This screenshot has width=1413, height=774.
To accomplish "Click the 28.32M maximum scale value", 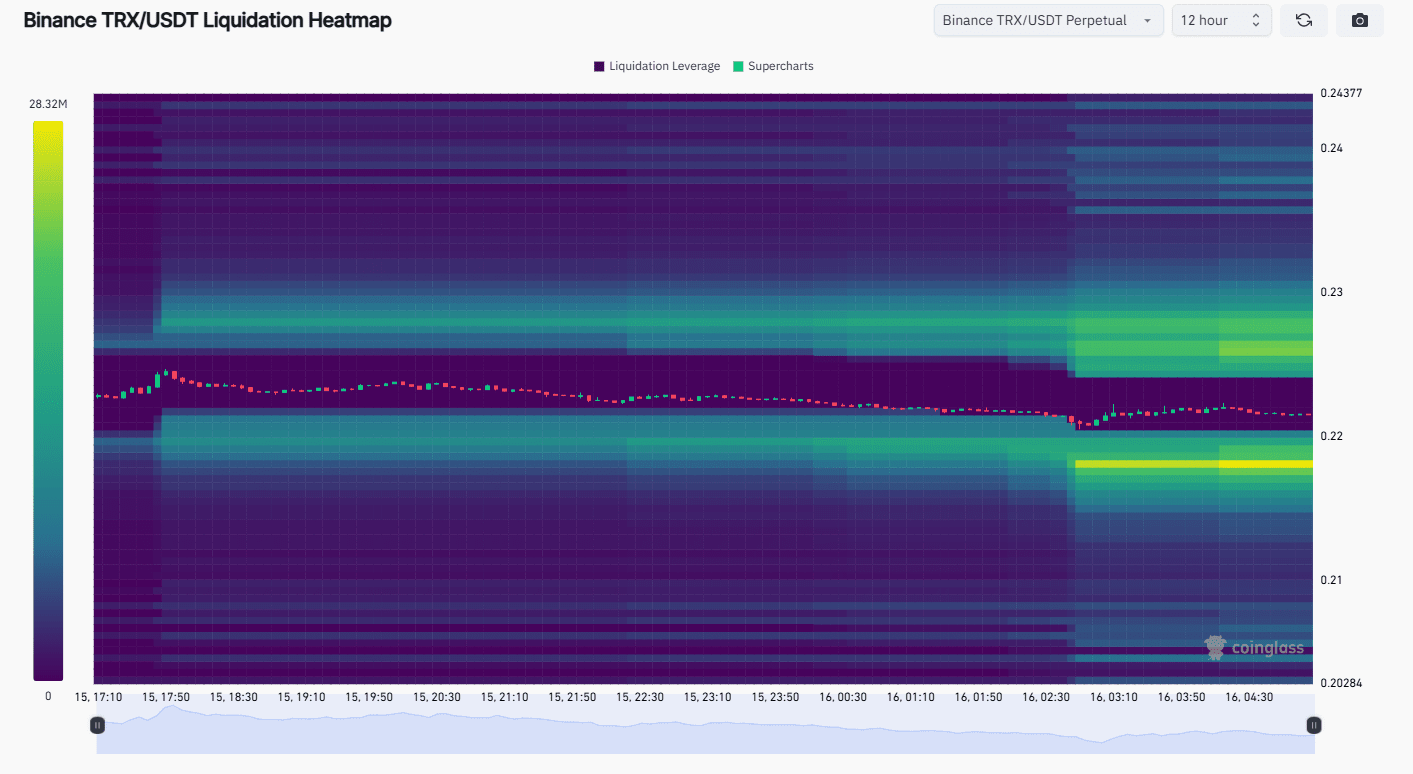I will tap(48, 104).
